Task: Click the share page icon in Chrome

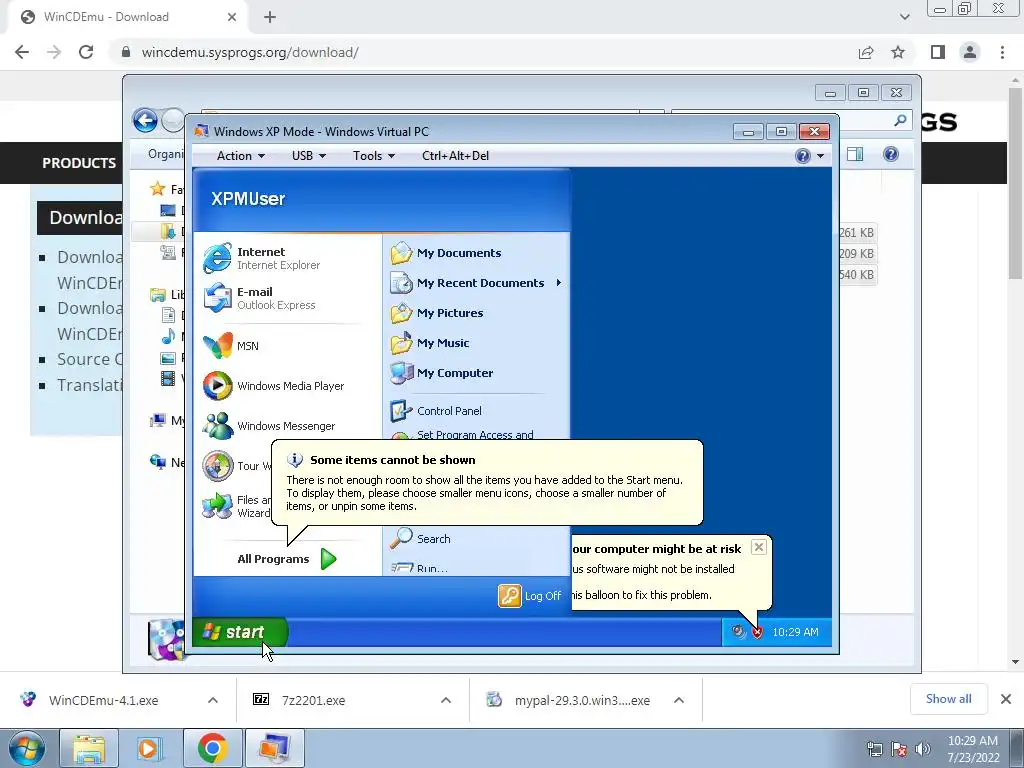Action: (x=866, y=52)
